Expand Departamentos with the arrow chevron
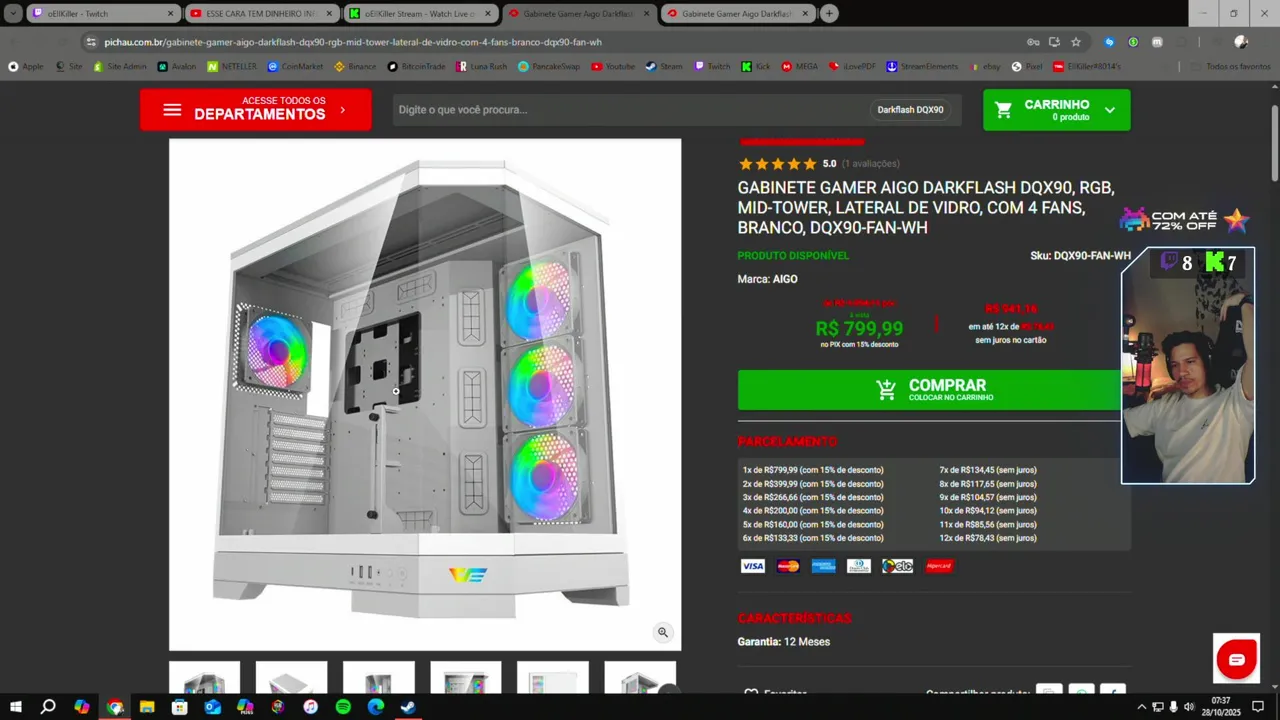This screenshot has width=1280, height=720. (343, 110)
